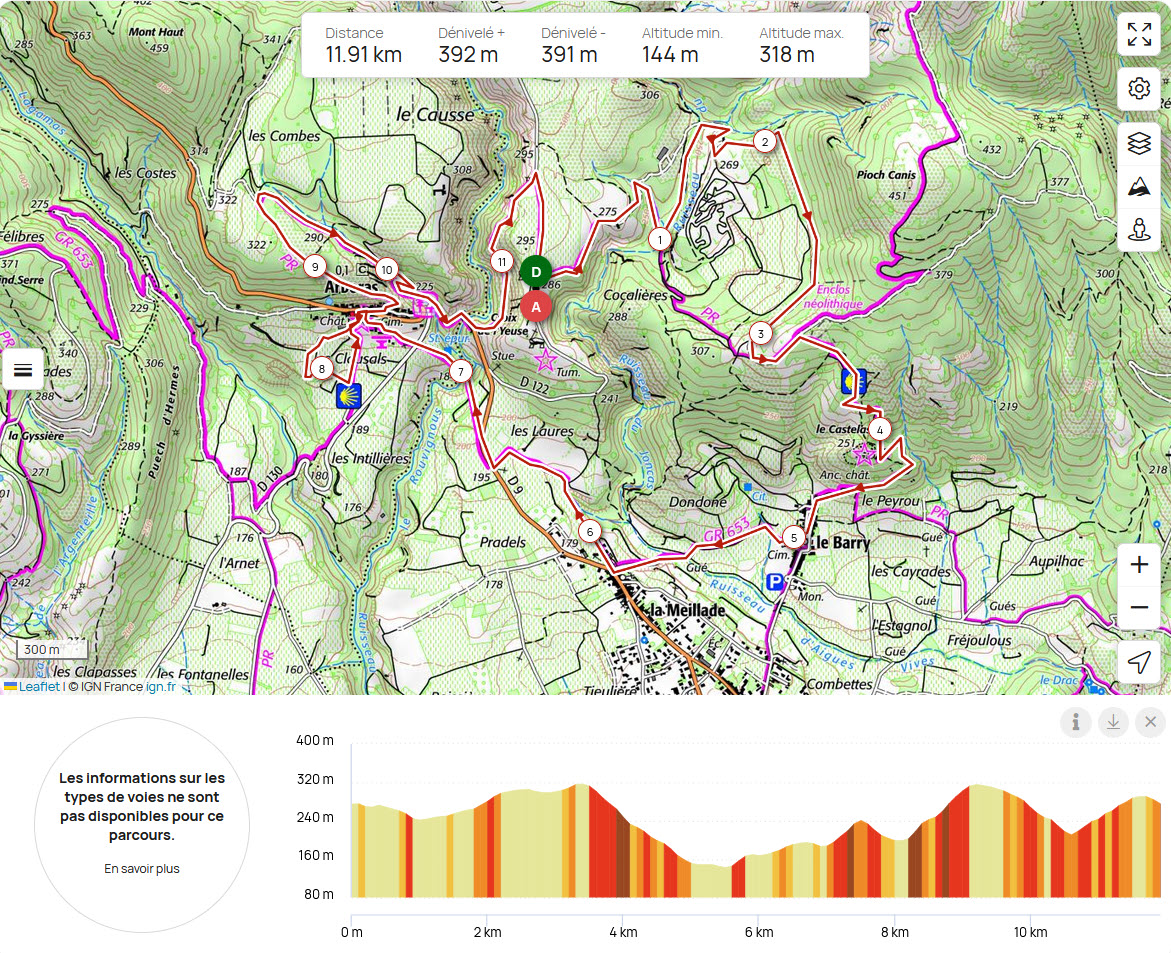Open the hamburger side menu
The height and width of the screenshot is (953, 1171).
click(23, 370)
